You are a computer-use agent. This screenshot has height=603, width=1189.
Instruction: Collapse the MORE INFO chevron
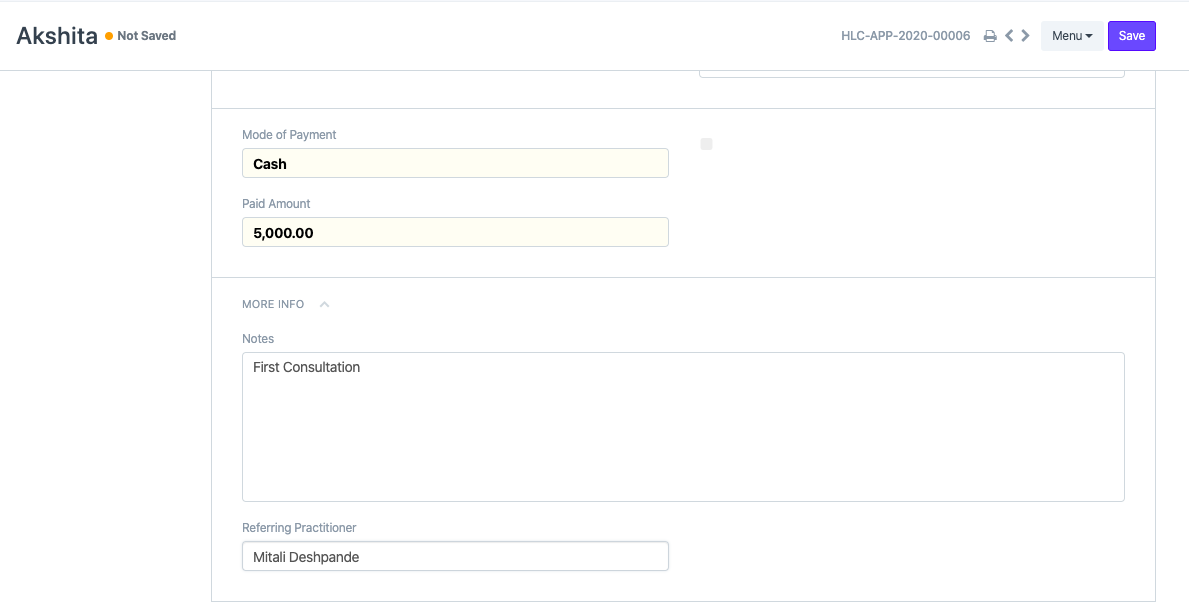[x=324, y=304]
